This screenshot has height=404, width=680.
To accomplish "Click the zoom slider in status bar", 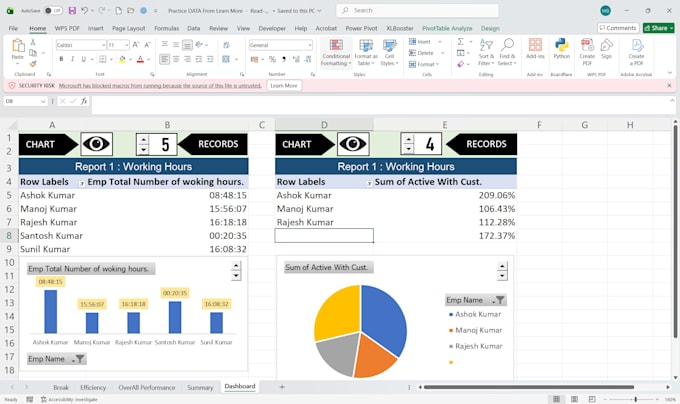I will tap(635, 399).
